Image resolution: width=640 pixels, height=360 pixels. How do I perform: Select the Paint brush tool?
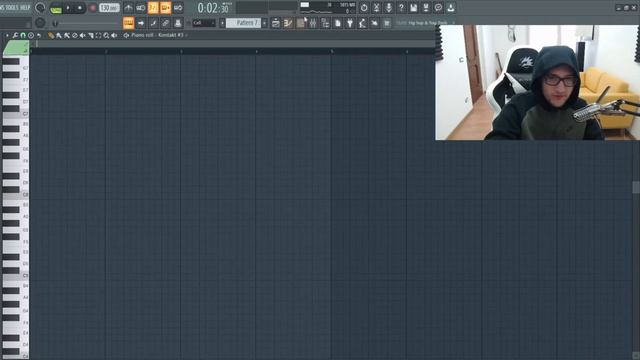(59, 36)
